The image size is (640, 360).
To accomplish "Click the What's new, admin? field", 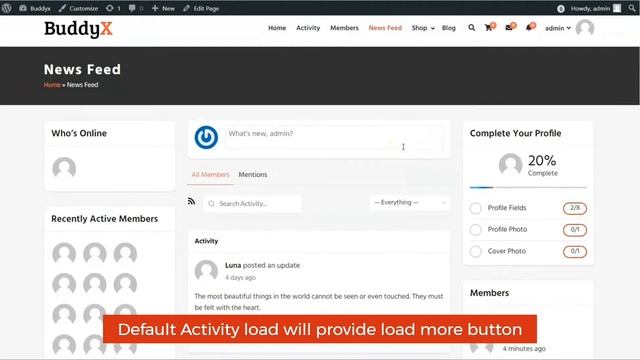I will point(333,138).
